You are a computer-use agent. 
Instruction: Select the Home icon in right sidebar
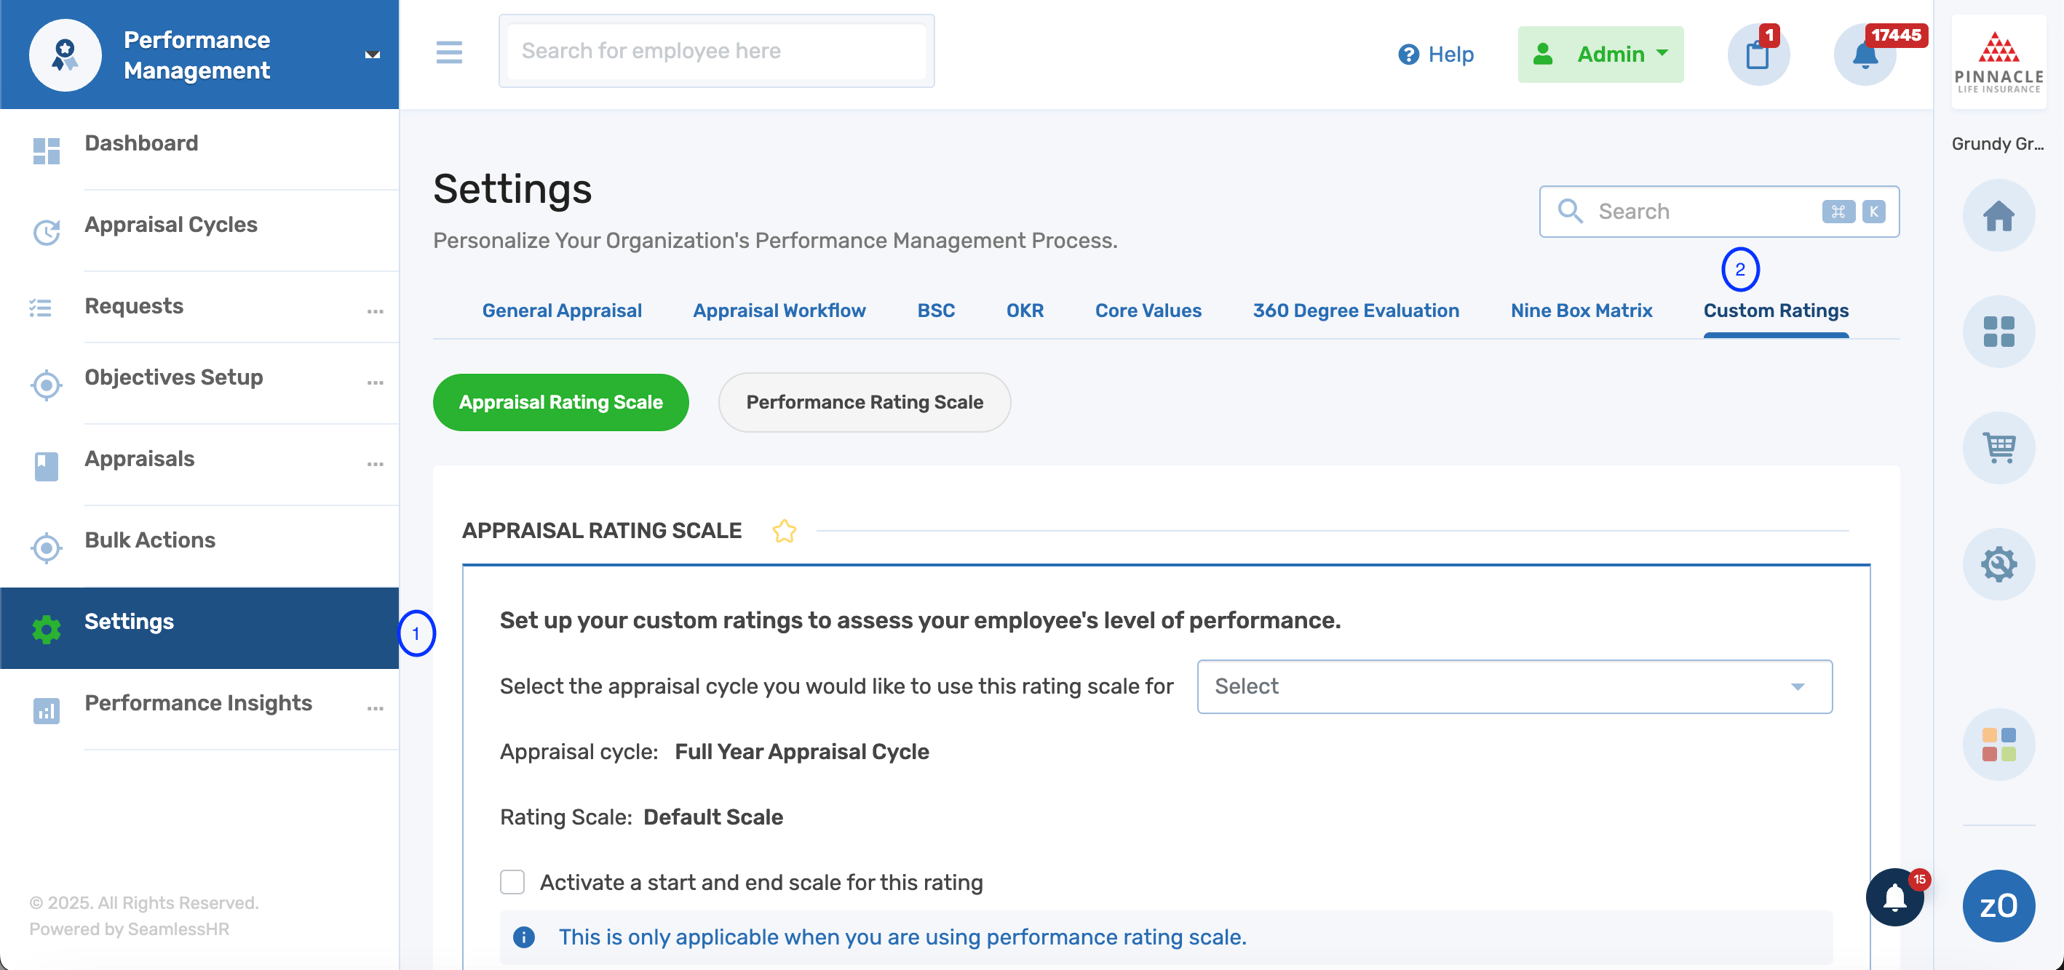click(1998, 215)
